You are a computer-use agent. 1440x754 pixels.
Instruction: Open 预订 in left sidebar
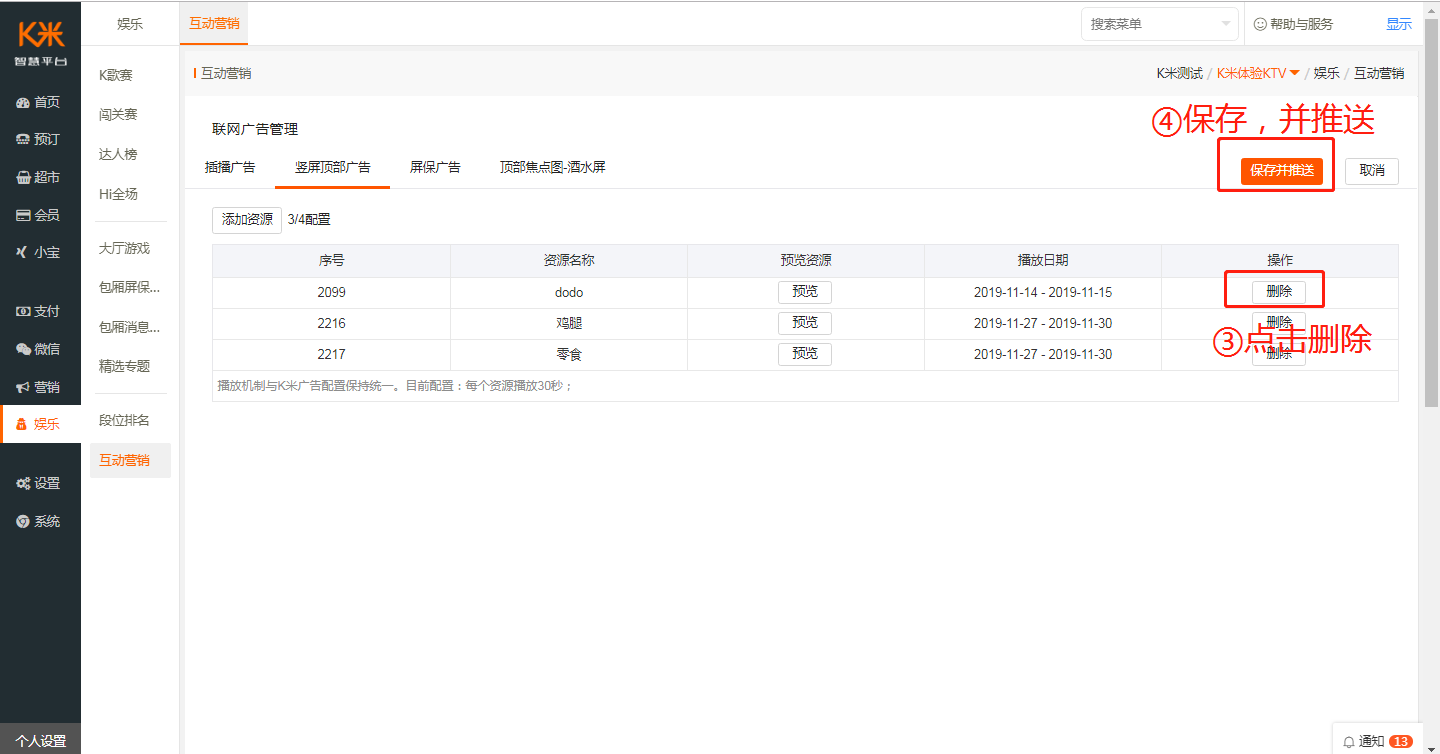pos(40,139)
